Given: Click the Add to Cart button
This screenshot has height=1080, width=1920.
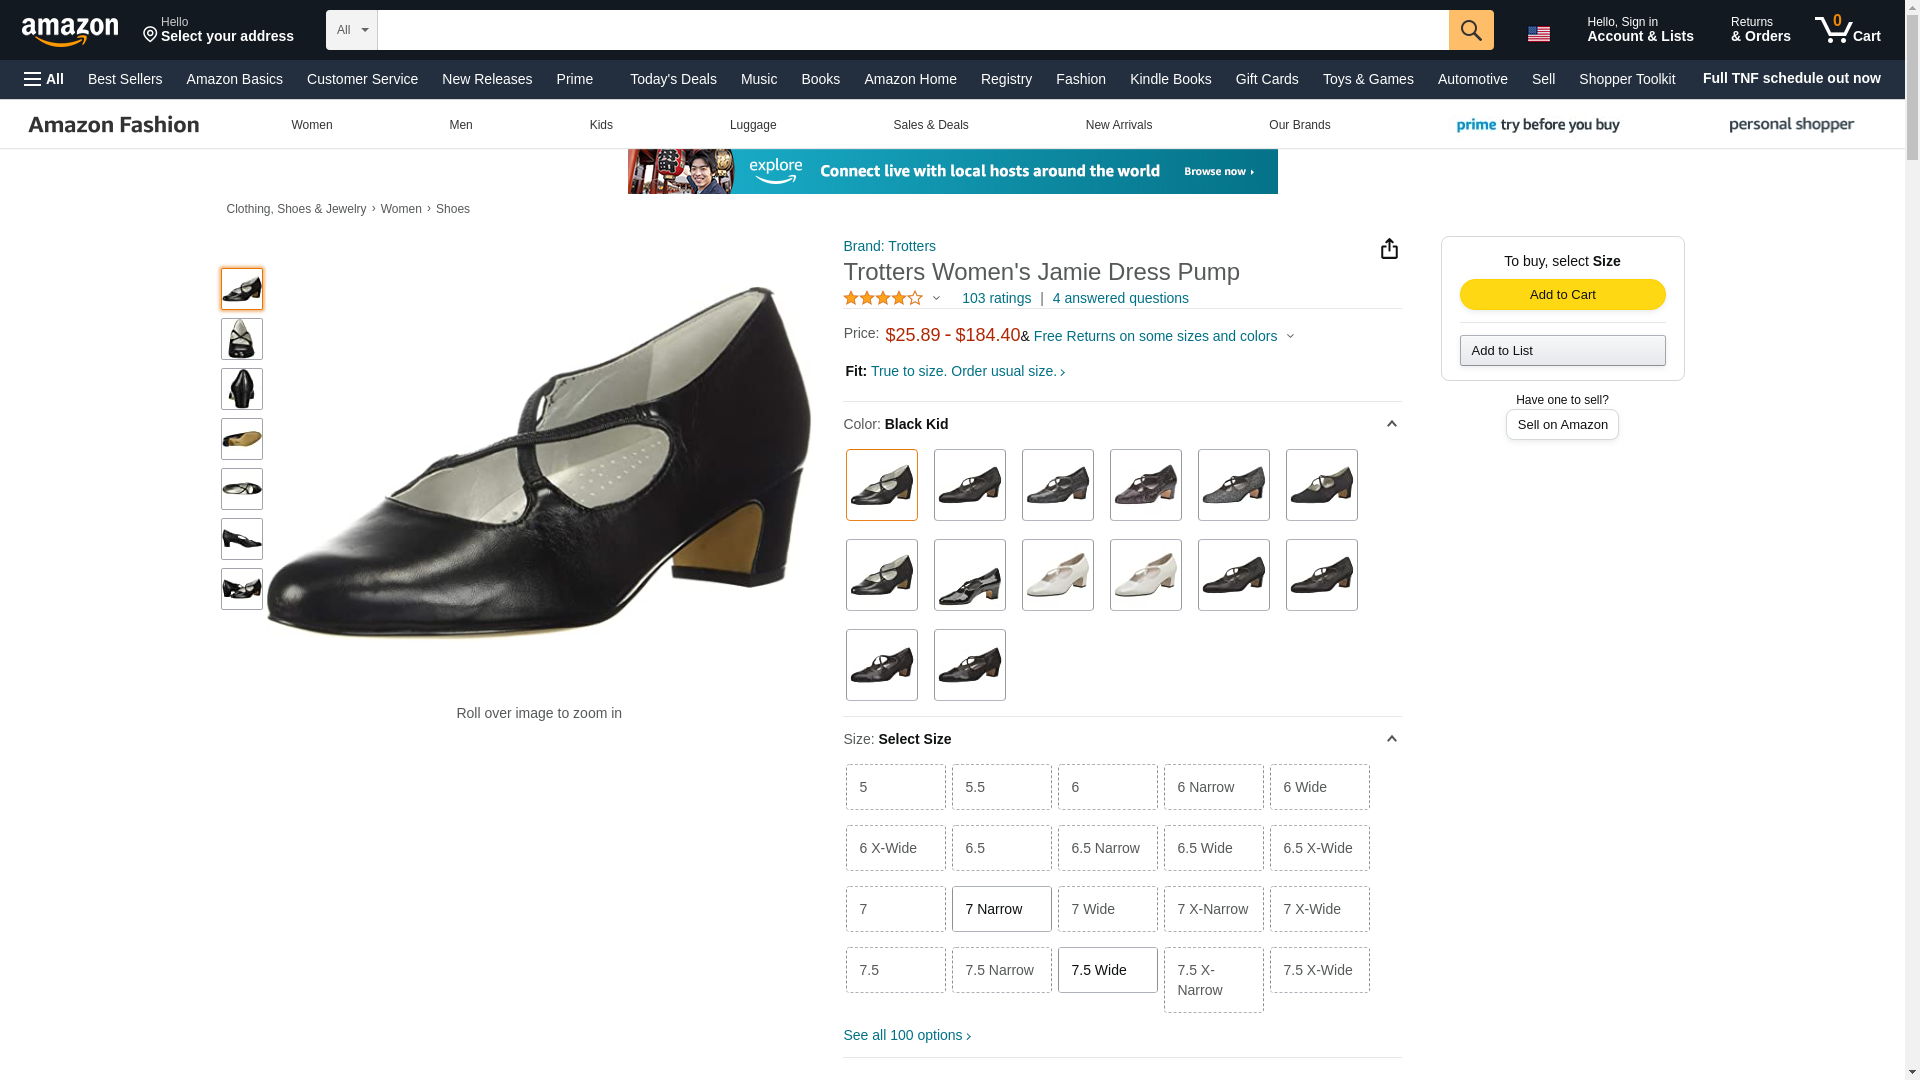Looking at the screenshot, I should pos(1562,294).
